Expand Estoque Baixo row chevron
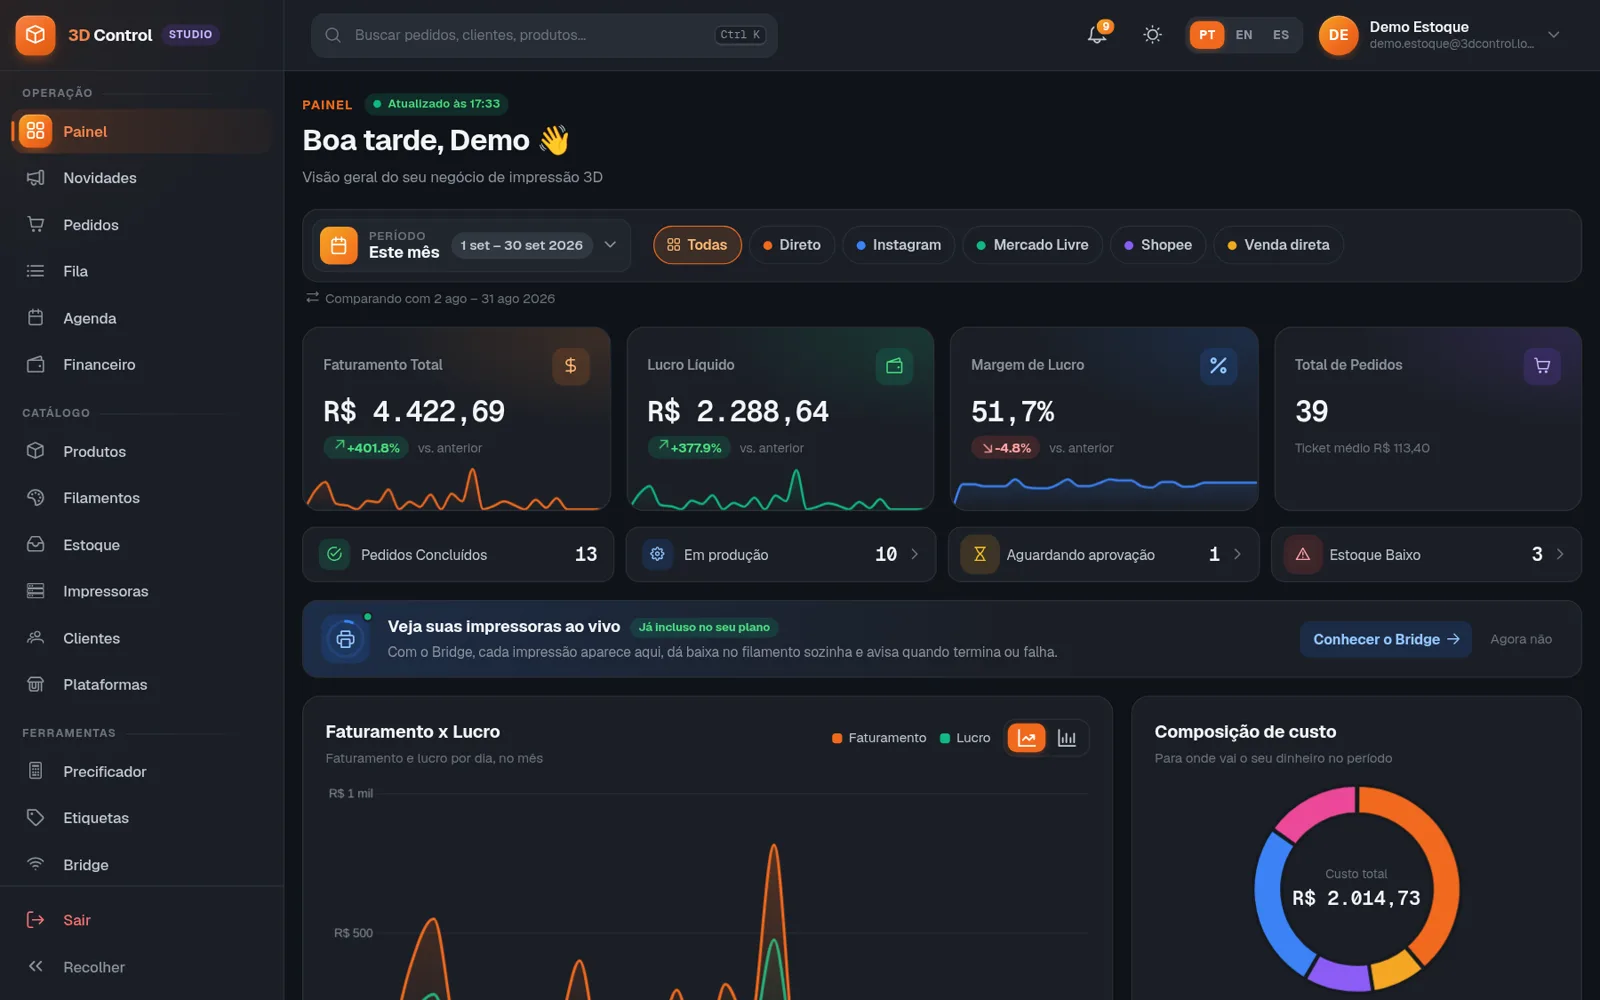Image resolution: width=1600 pixels, height=1000 pixels. point(1560,554)
